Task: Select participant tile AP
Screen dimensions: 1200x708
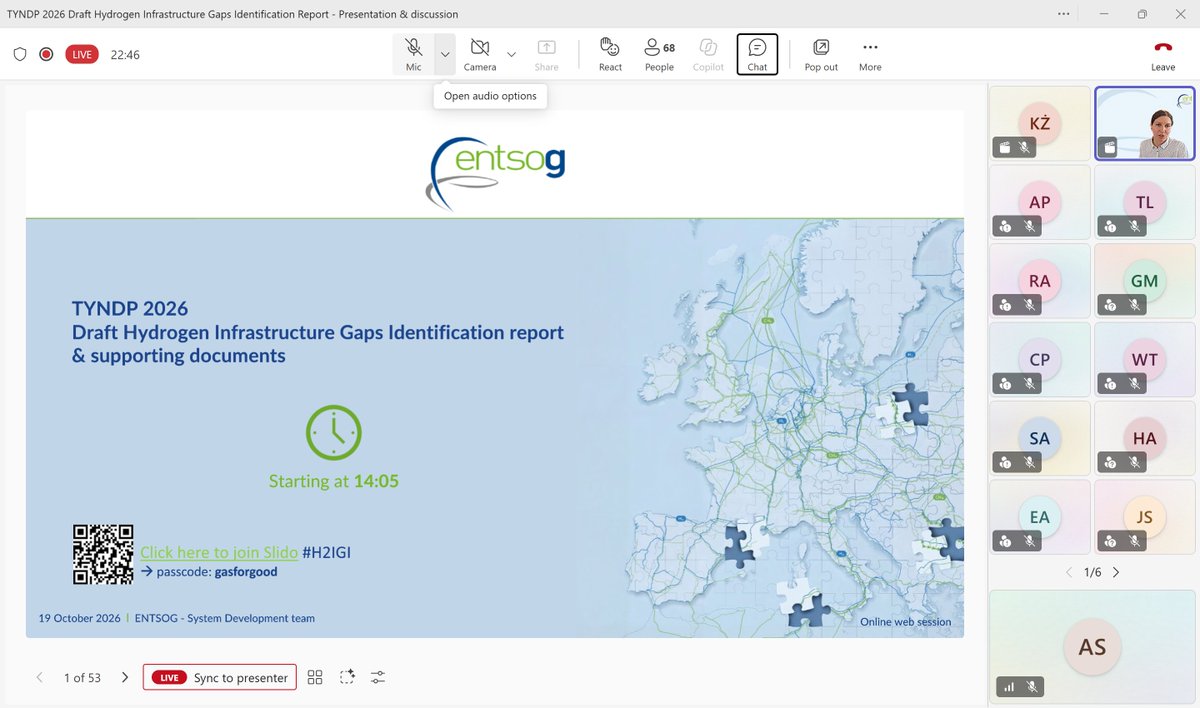Action: point(1040,202)
